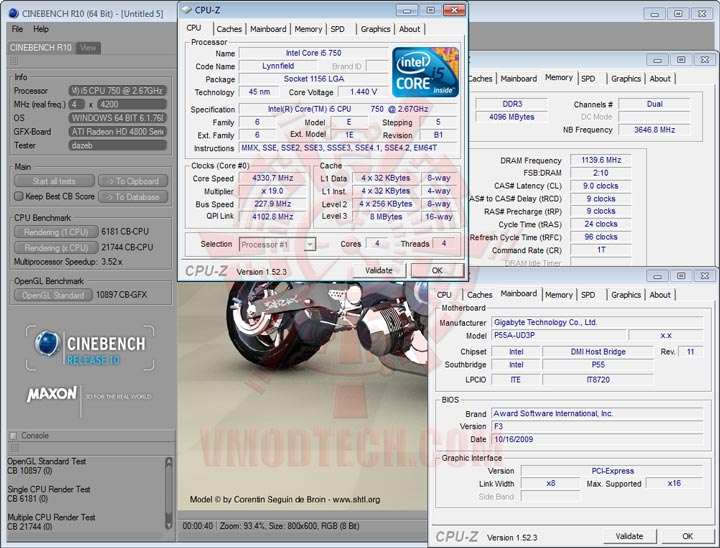Click Validate in front CPU-Z window
The image size is (720, 548).
pyautogui.click(x=379, y=271)
